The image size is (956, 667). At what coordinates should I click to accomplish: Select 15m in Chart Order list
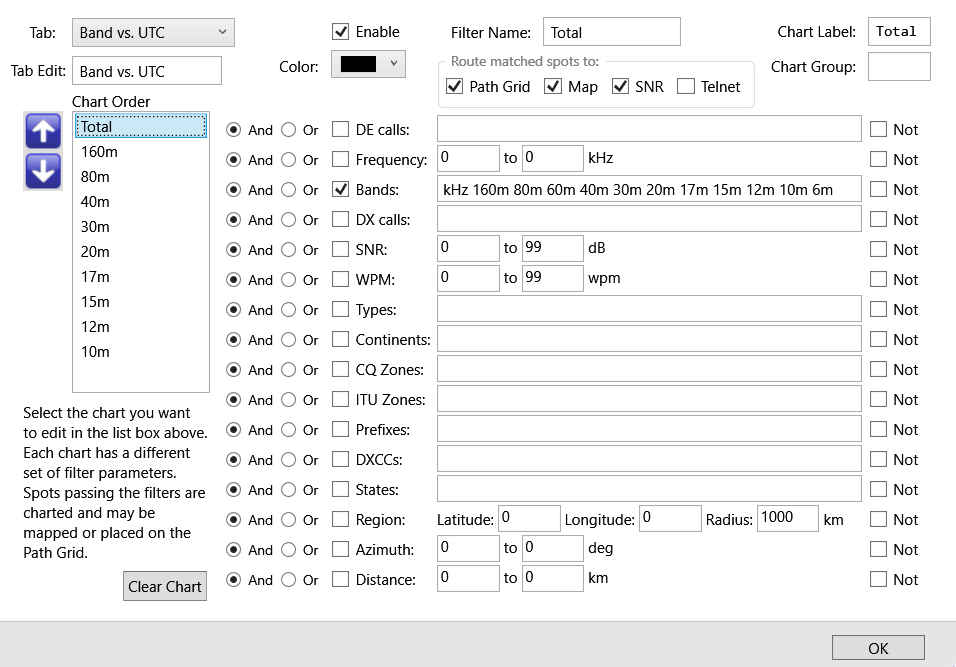click(141, 302)
